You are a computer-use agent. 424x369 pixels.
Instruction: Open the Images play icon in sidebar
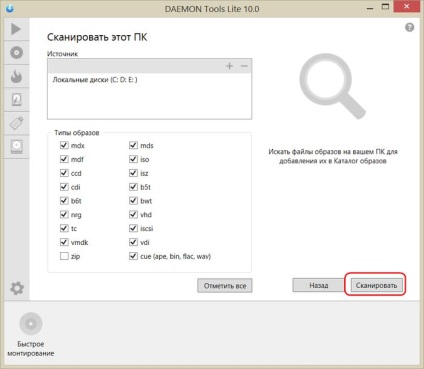tap(16, 29)
